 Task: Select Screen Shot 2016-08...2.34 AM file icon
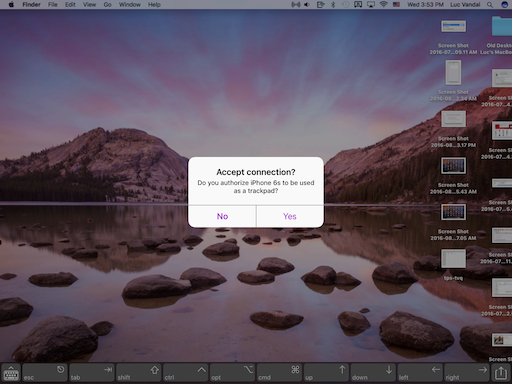453,73
